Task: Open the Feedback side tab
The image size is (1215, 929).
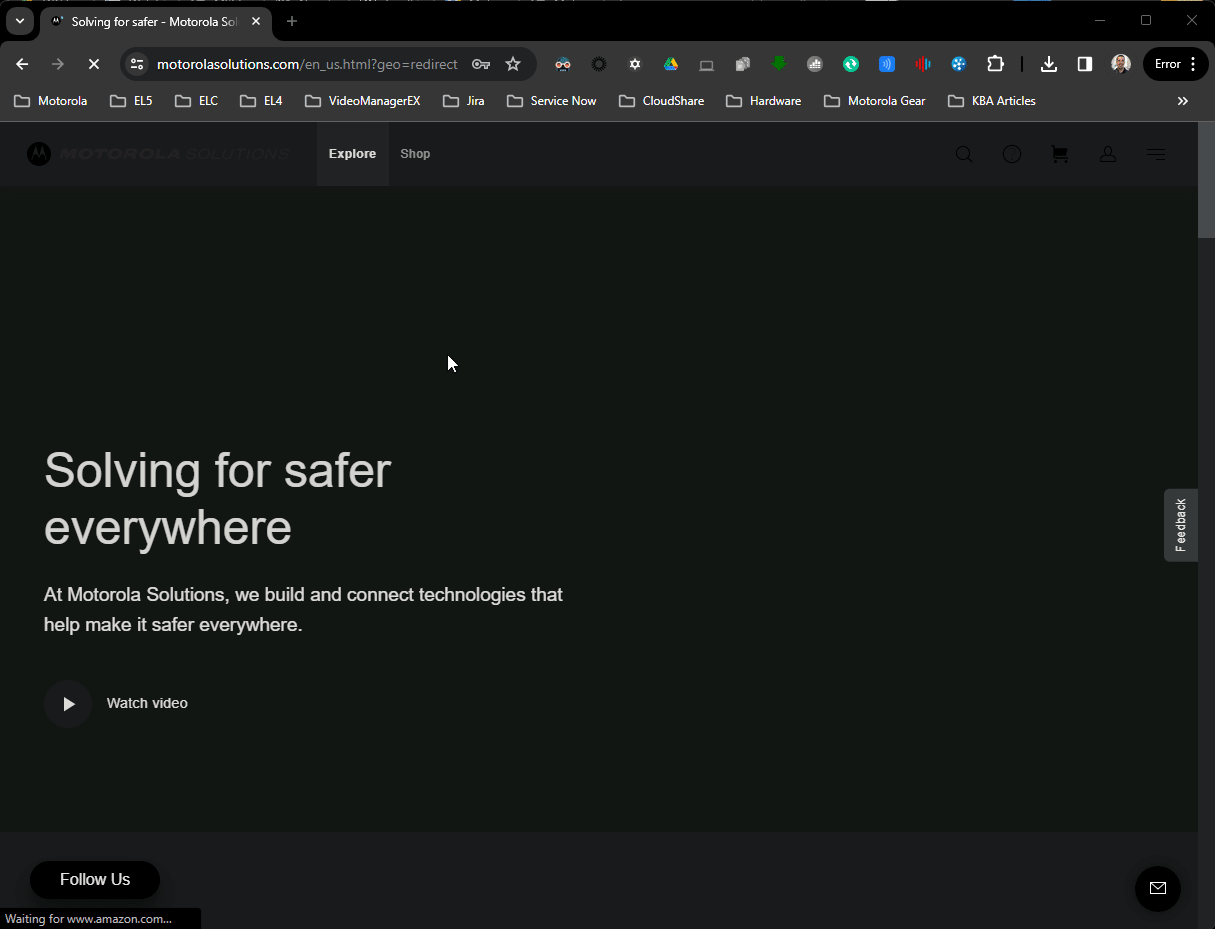Action: pos(1181,525)
